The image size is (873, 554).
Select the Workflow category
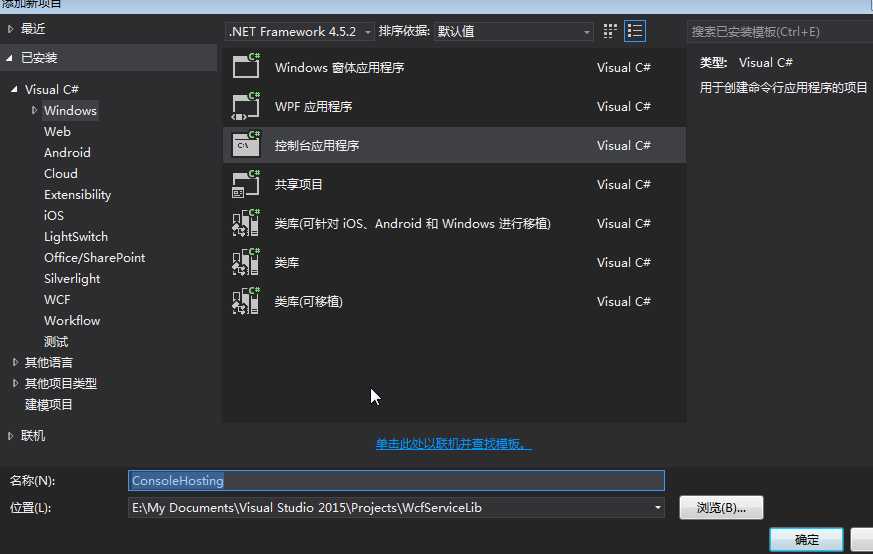click(72, 321)
